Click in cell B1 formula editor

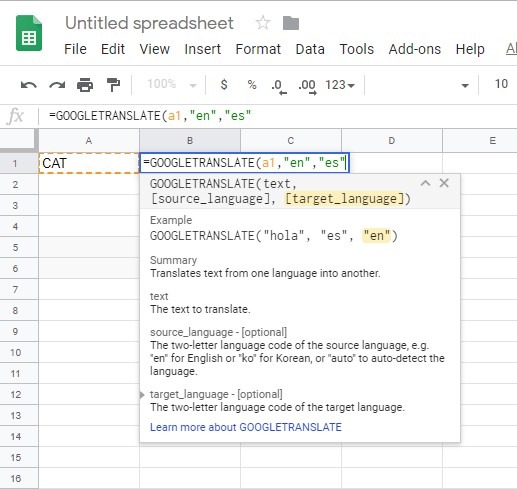244,163
